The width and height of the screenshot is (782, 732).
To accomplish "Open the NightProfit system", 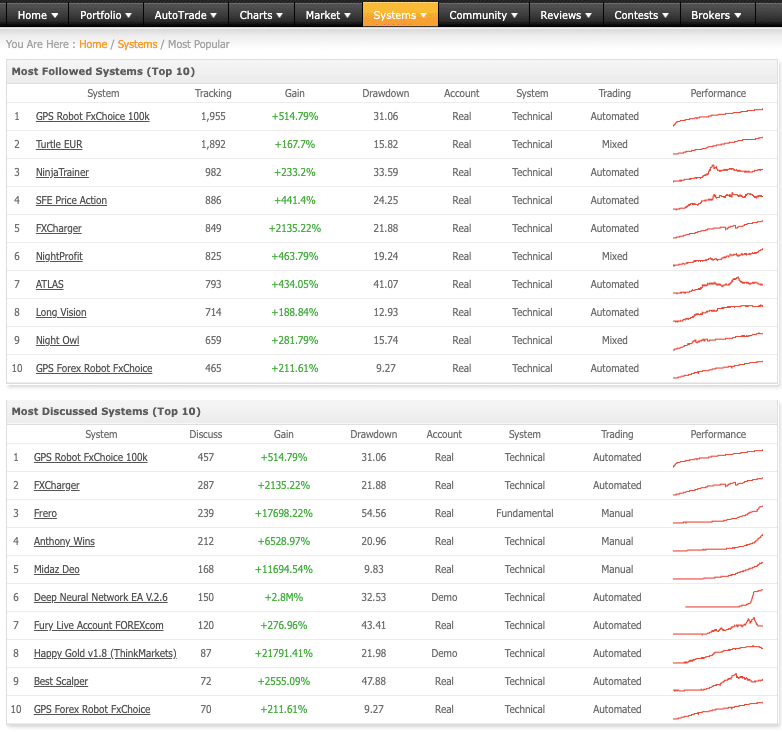I will coord(59,256).
